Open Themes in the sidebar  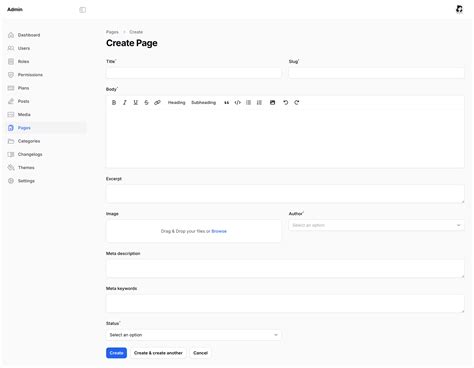(x=46, y=168)
